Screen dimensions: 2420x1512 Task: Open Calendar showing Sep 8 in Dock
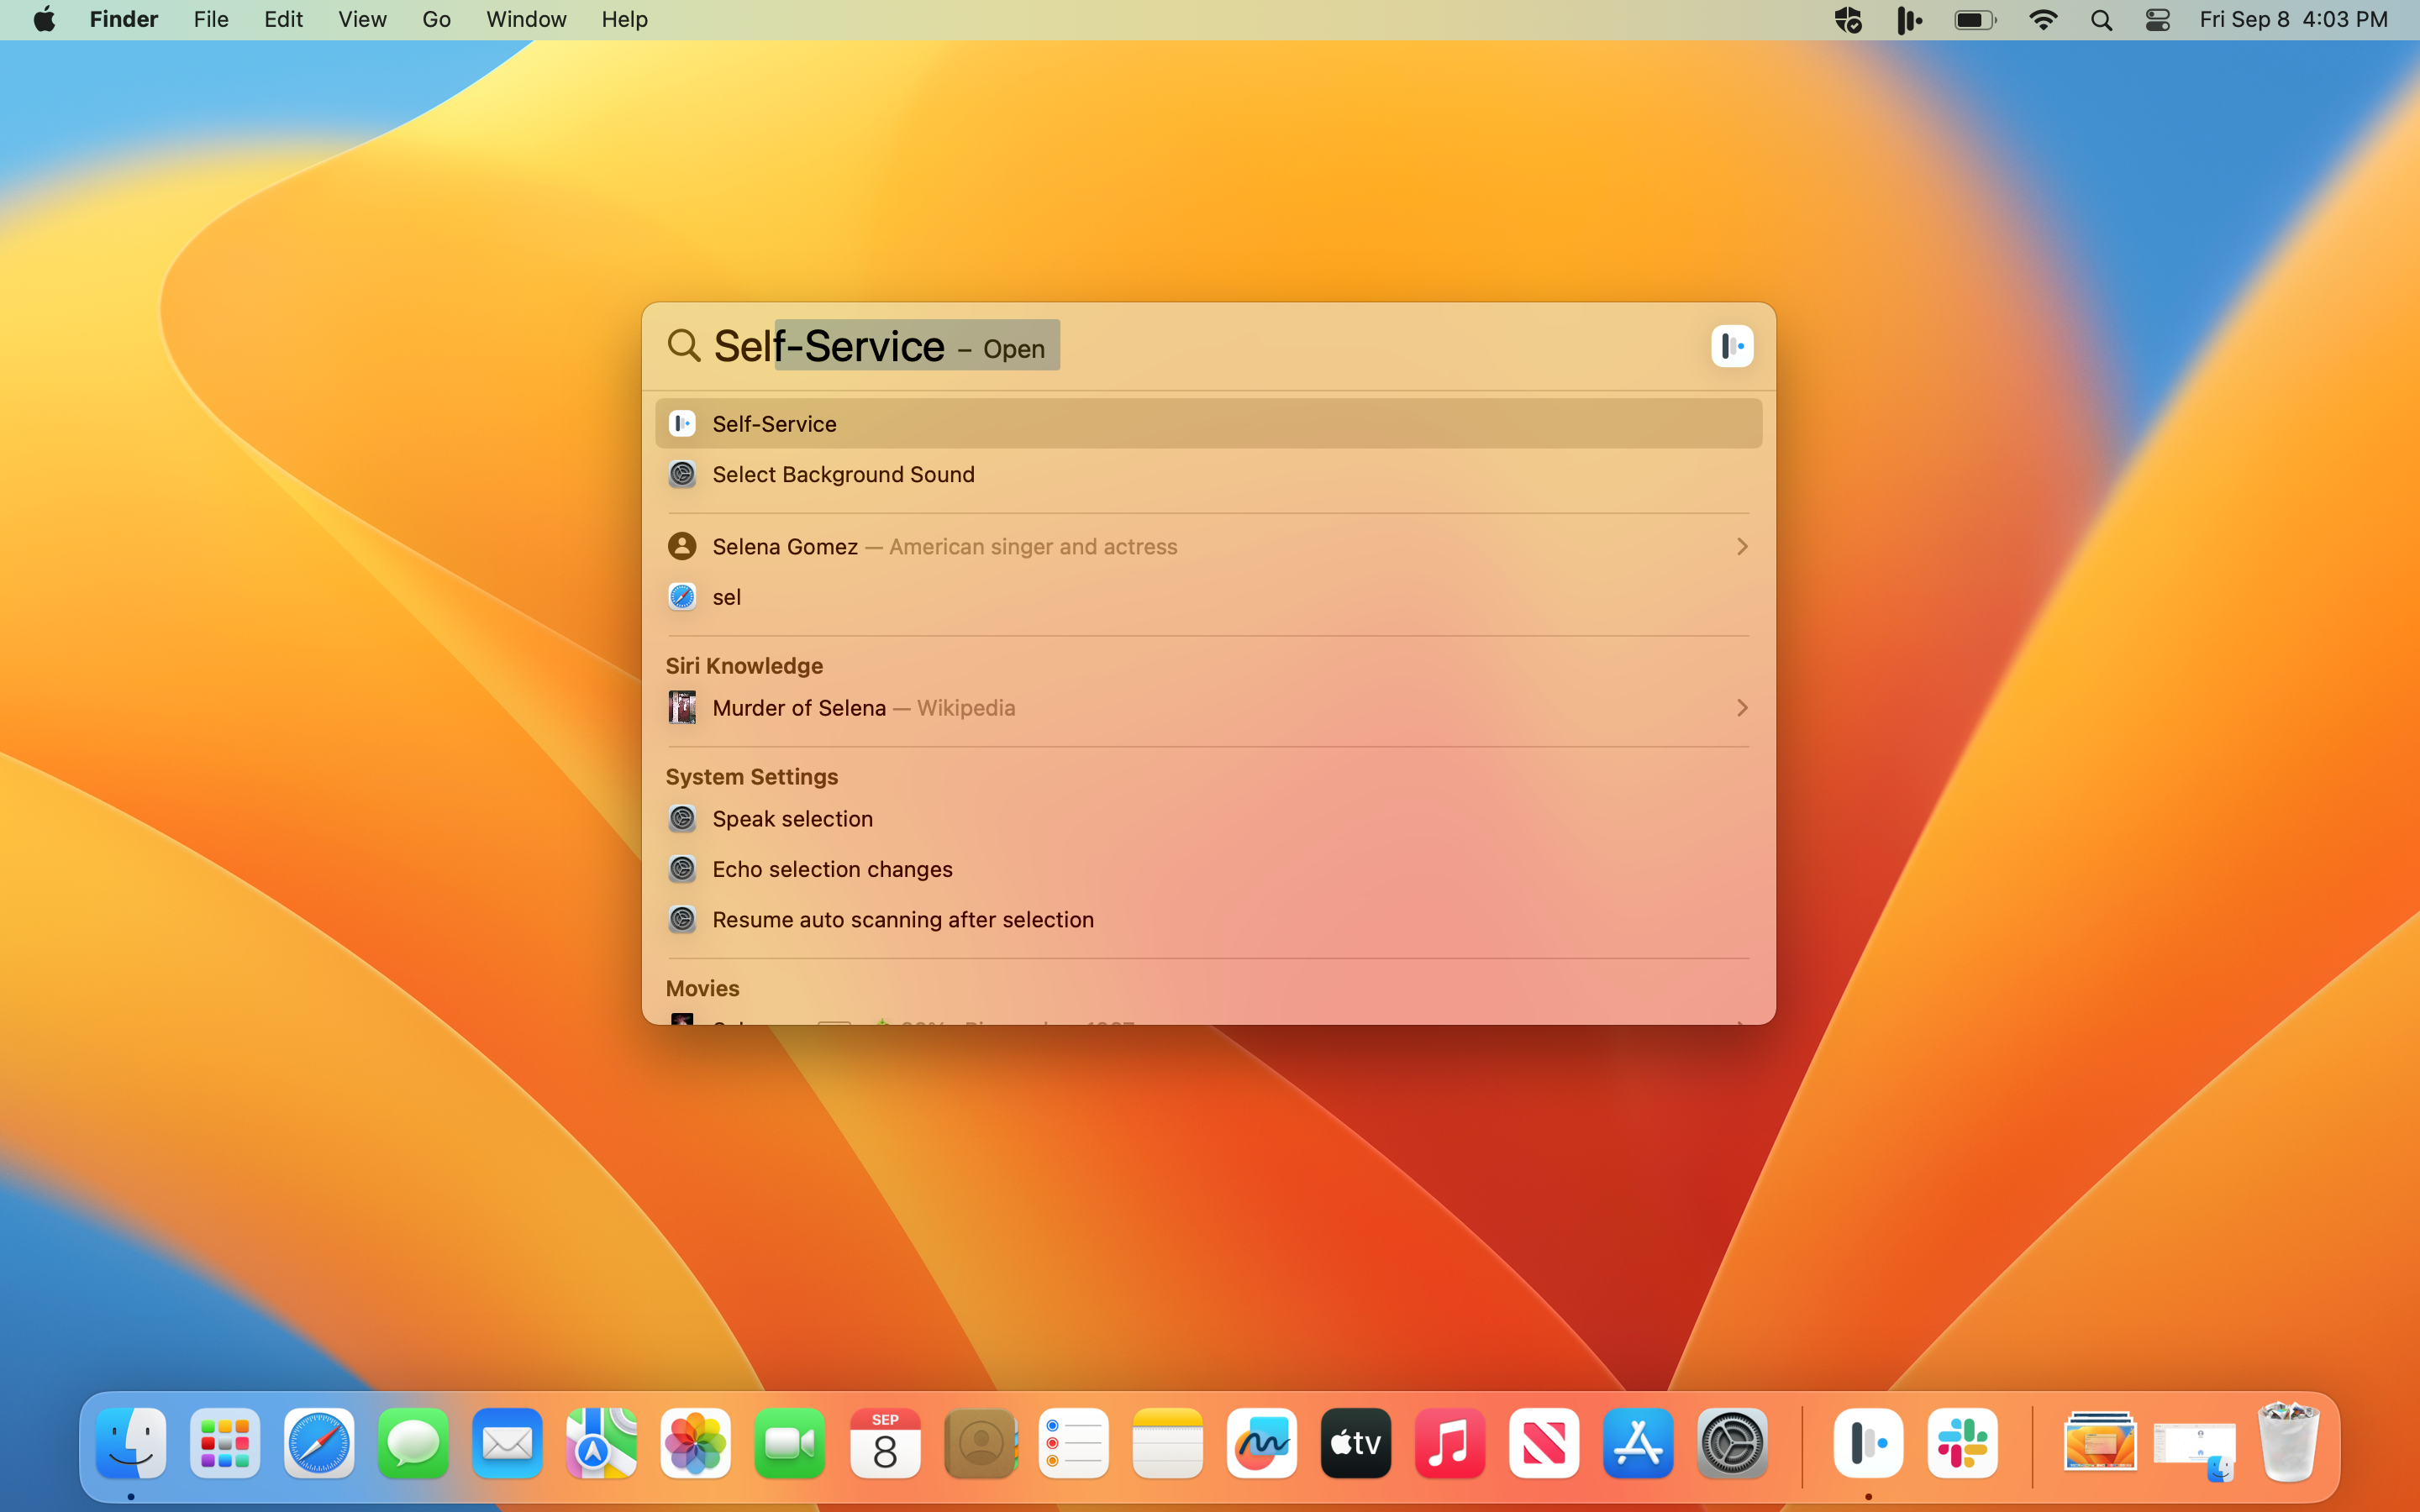[885, 1443]
